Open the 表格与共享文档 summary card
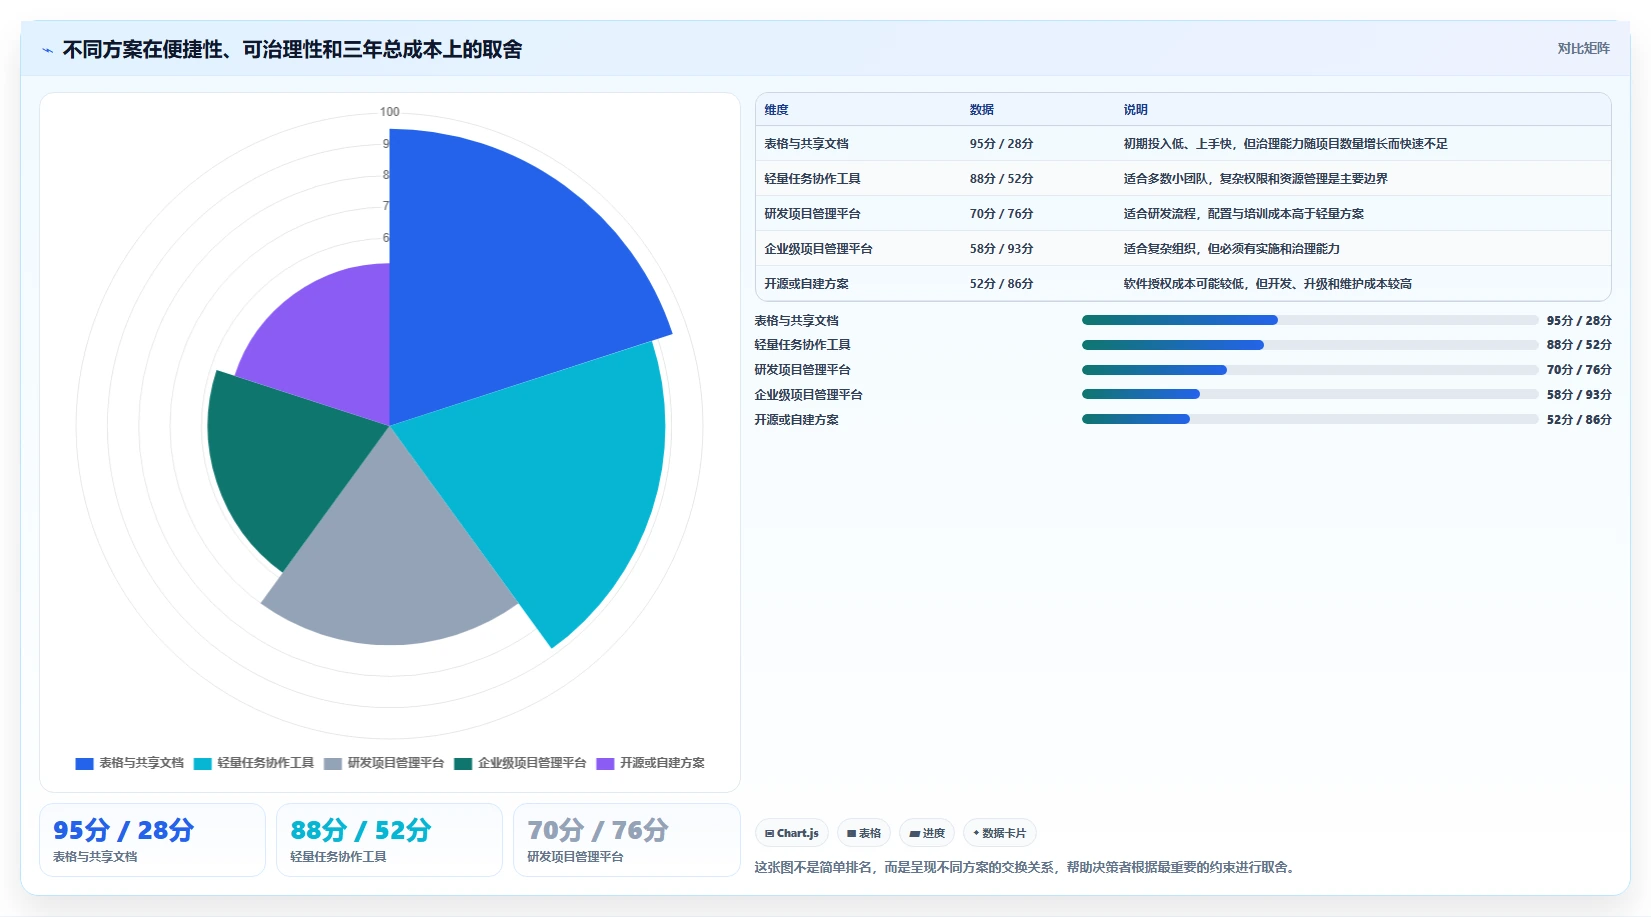The width and height of the screenshot is (1651, 917). coord(152,840)
